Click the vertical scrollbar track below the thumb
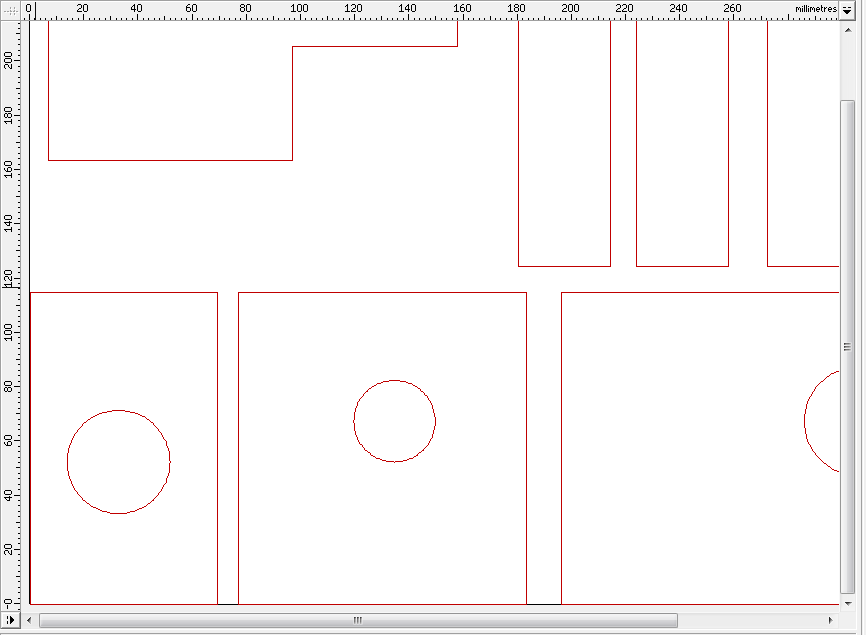This screenshot has height=635, width=866. click(848, 595)
